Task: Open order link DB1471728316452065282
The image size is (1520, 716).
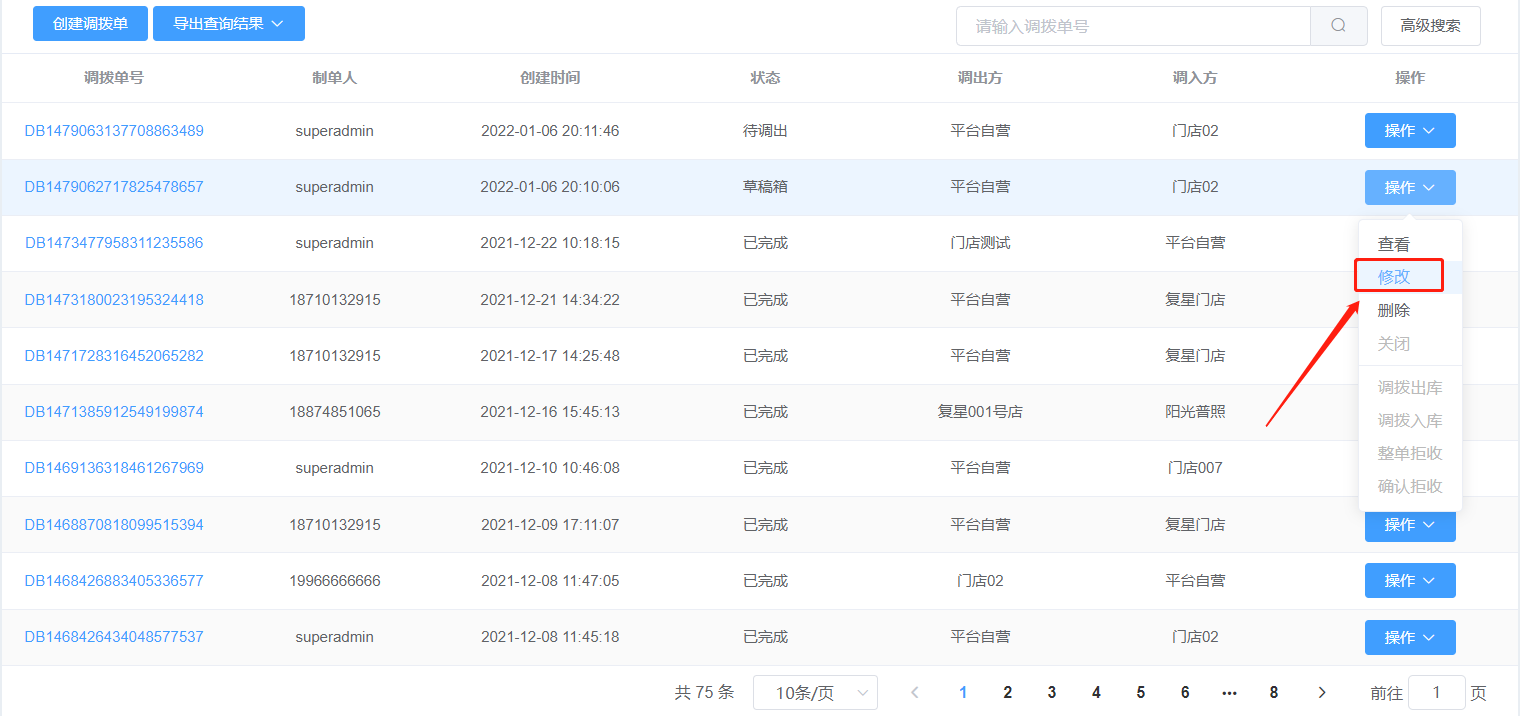Action: point(114,356)
